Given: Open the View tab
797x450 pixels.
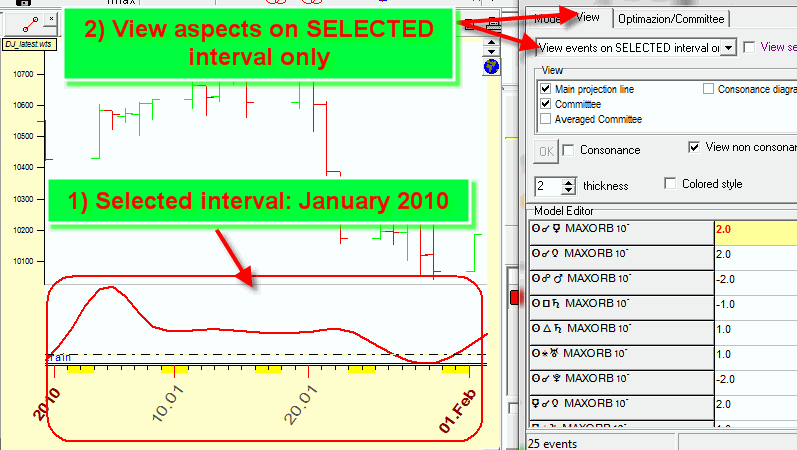Looking at the screenshot, I should (588, 18).
